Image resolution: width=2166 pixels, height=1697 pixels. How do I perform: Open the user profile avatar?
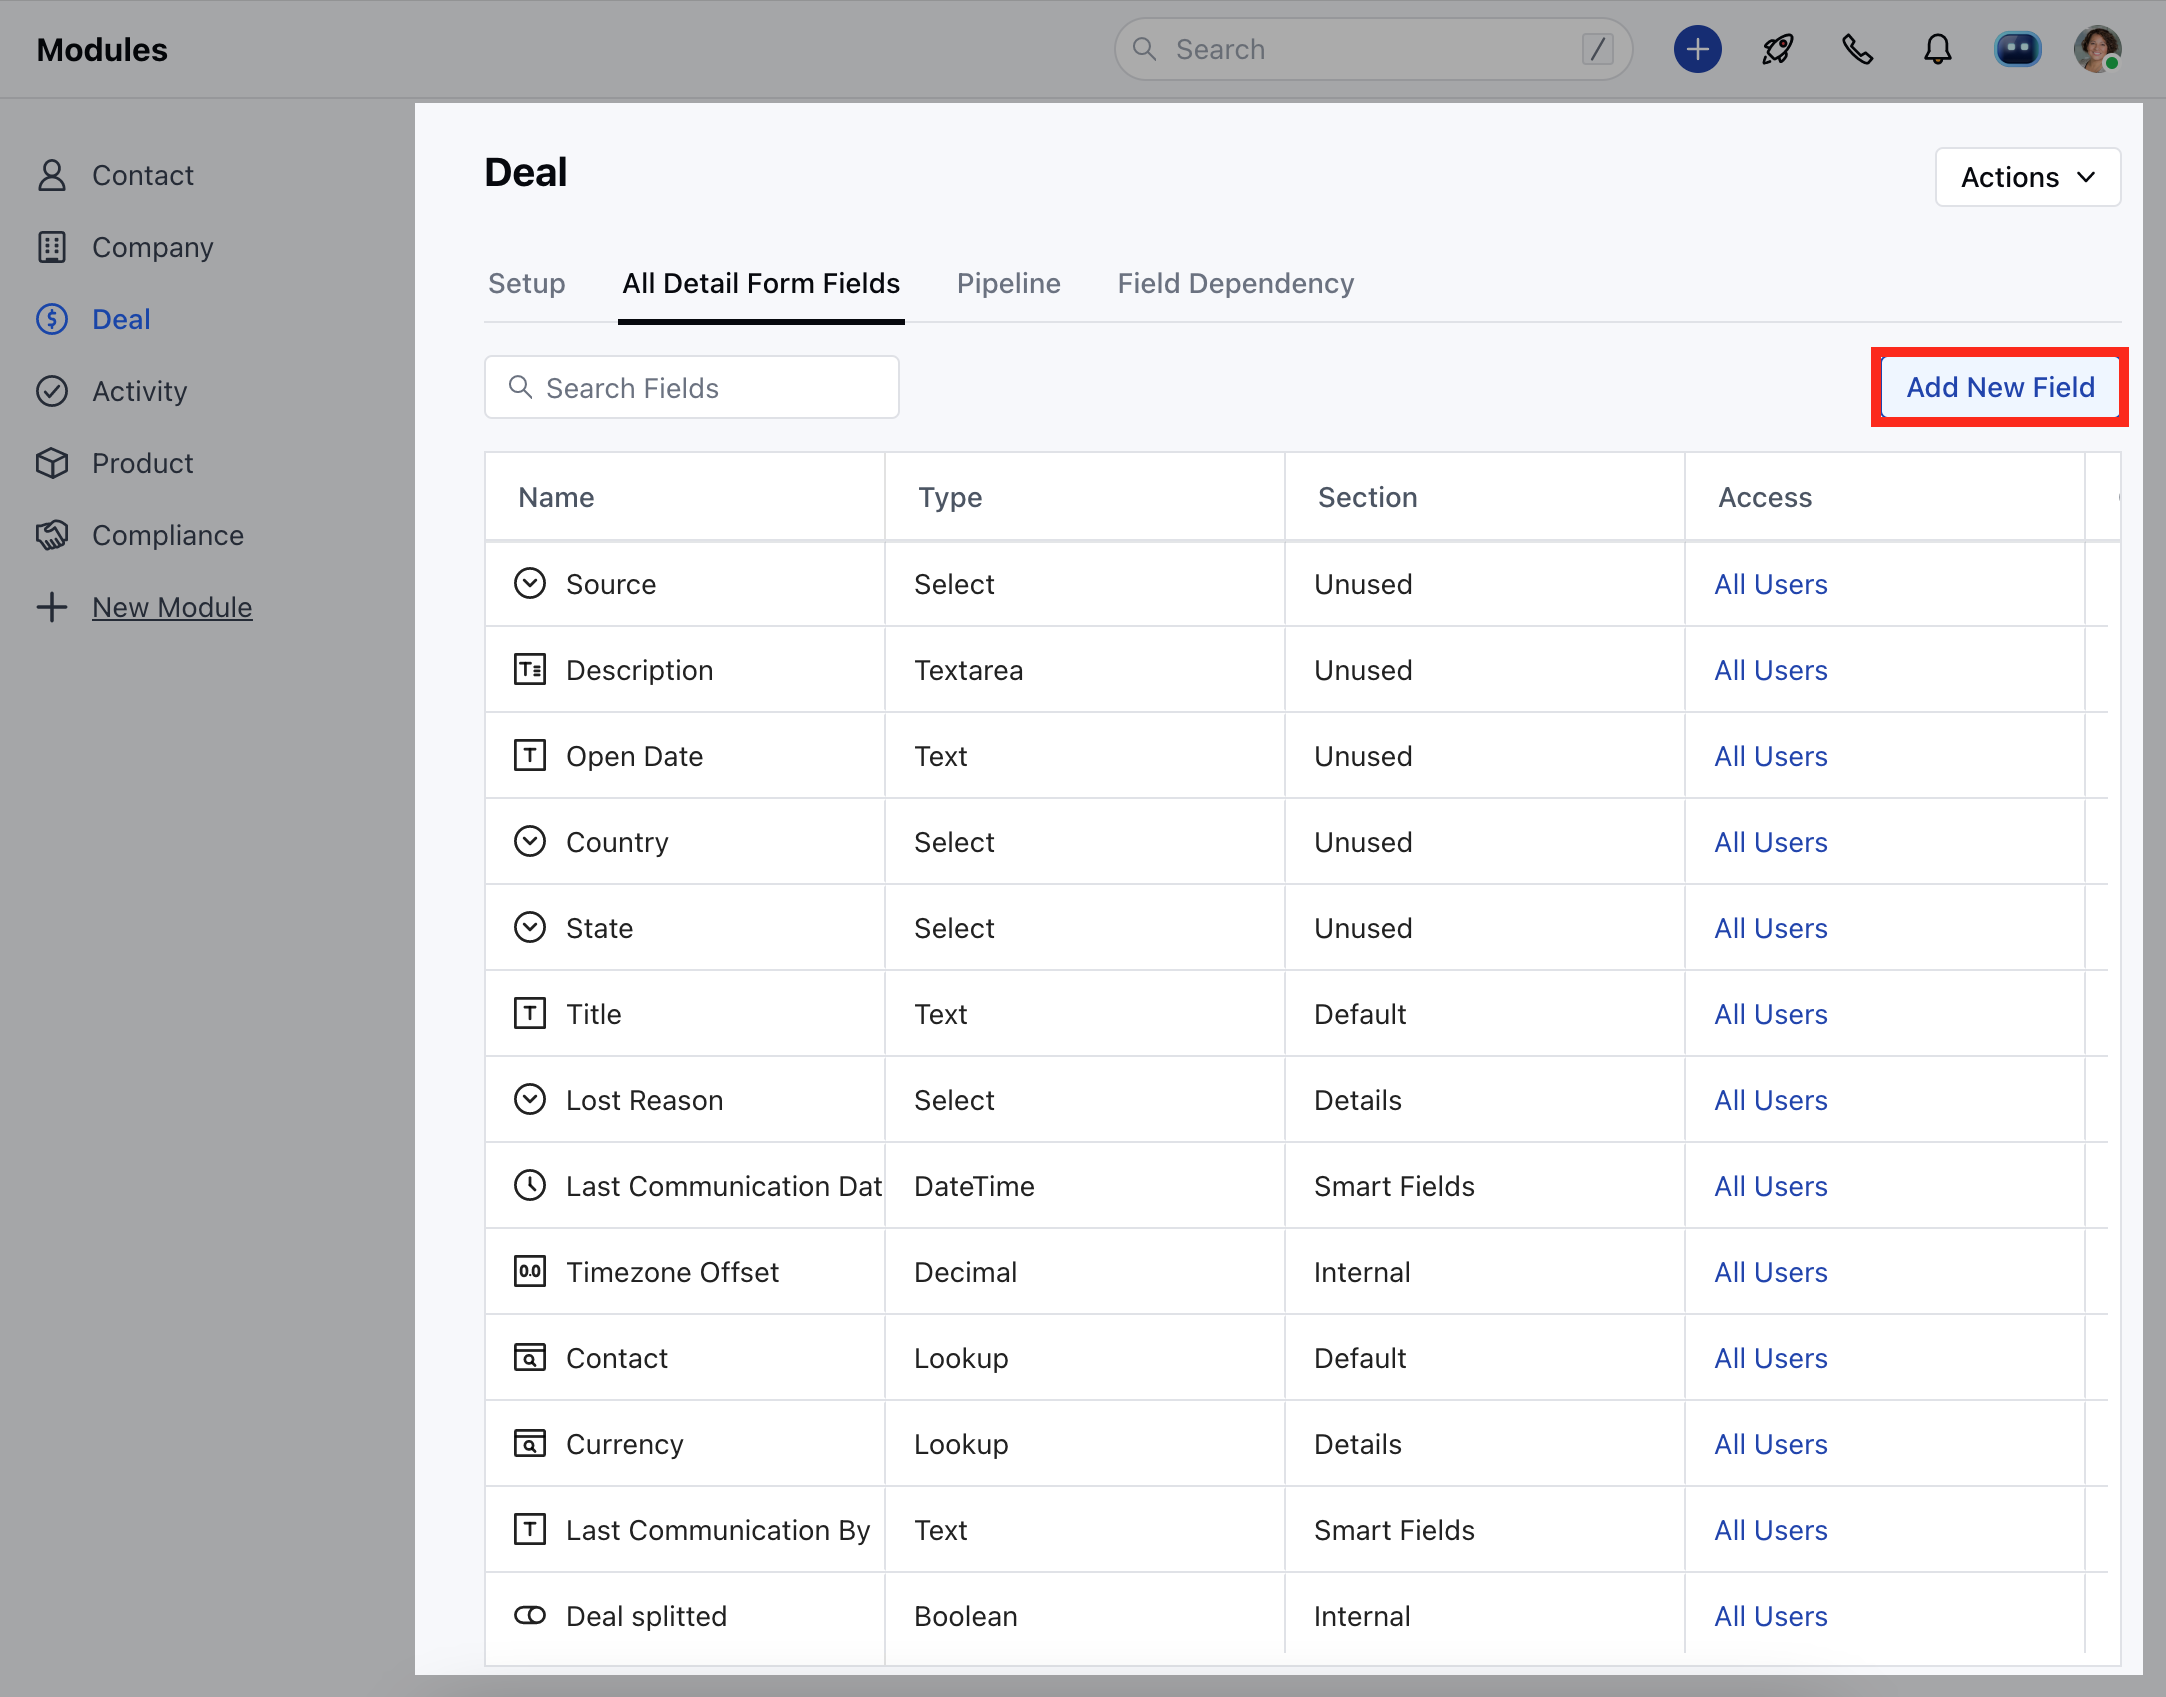pyautogui.click(x=2097, y=48)
